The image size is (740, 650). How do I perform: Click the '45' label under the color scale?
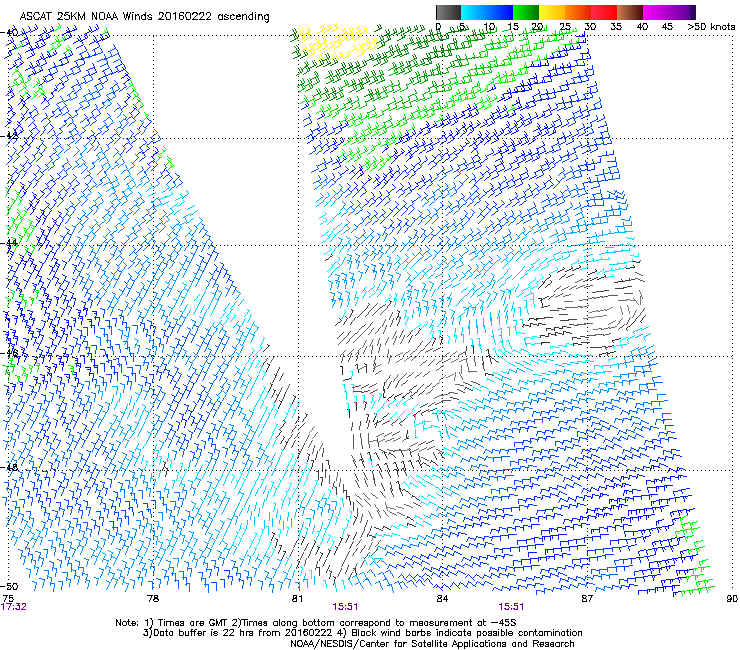pos(667,27)
